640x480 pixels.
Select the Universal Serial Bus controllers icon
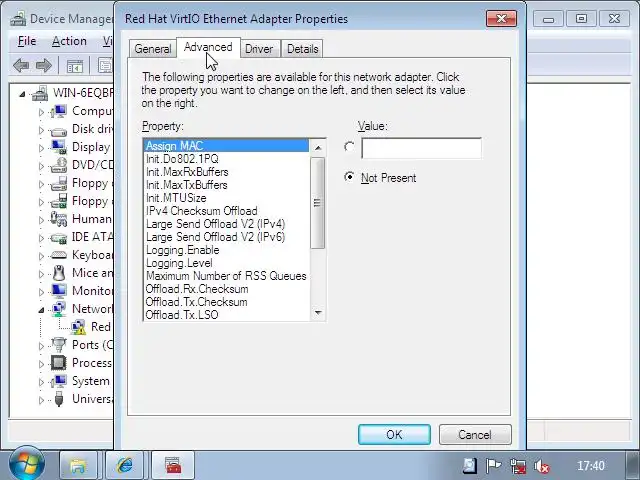[59, 399]
